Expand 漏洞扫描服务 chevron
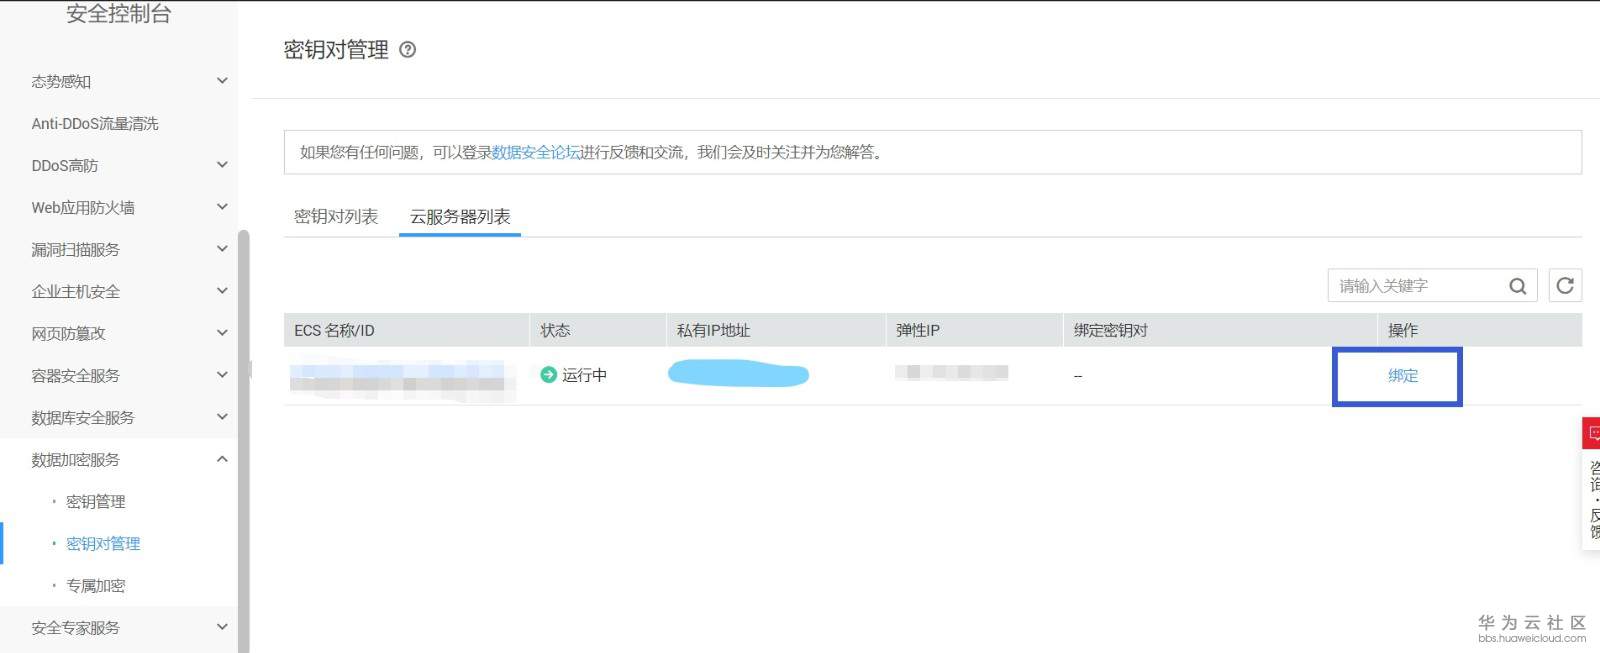Viewport: 1600px width, 653px height. (x=222, y=249)
